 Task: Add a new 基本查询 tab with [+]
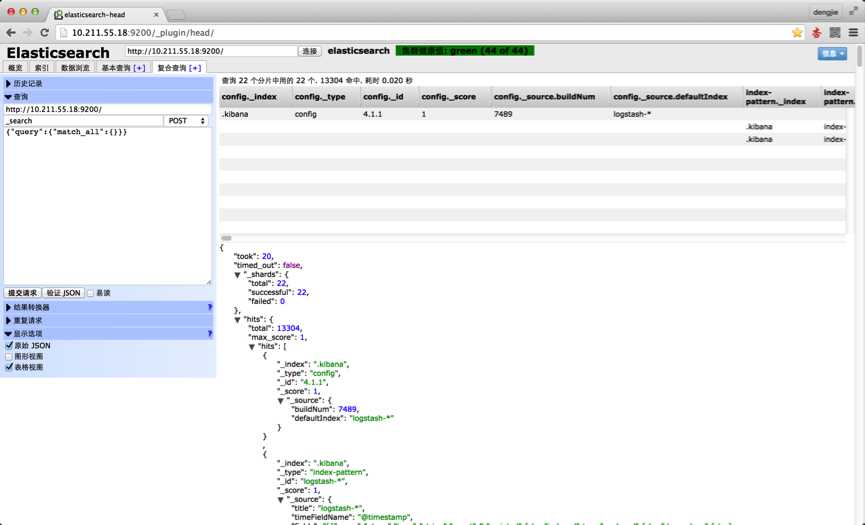coord(140,68)
